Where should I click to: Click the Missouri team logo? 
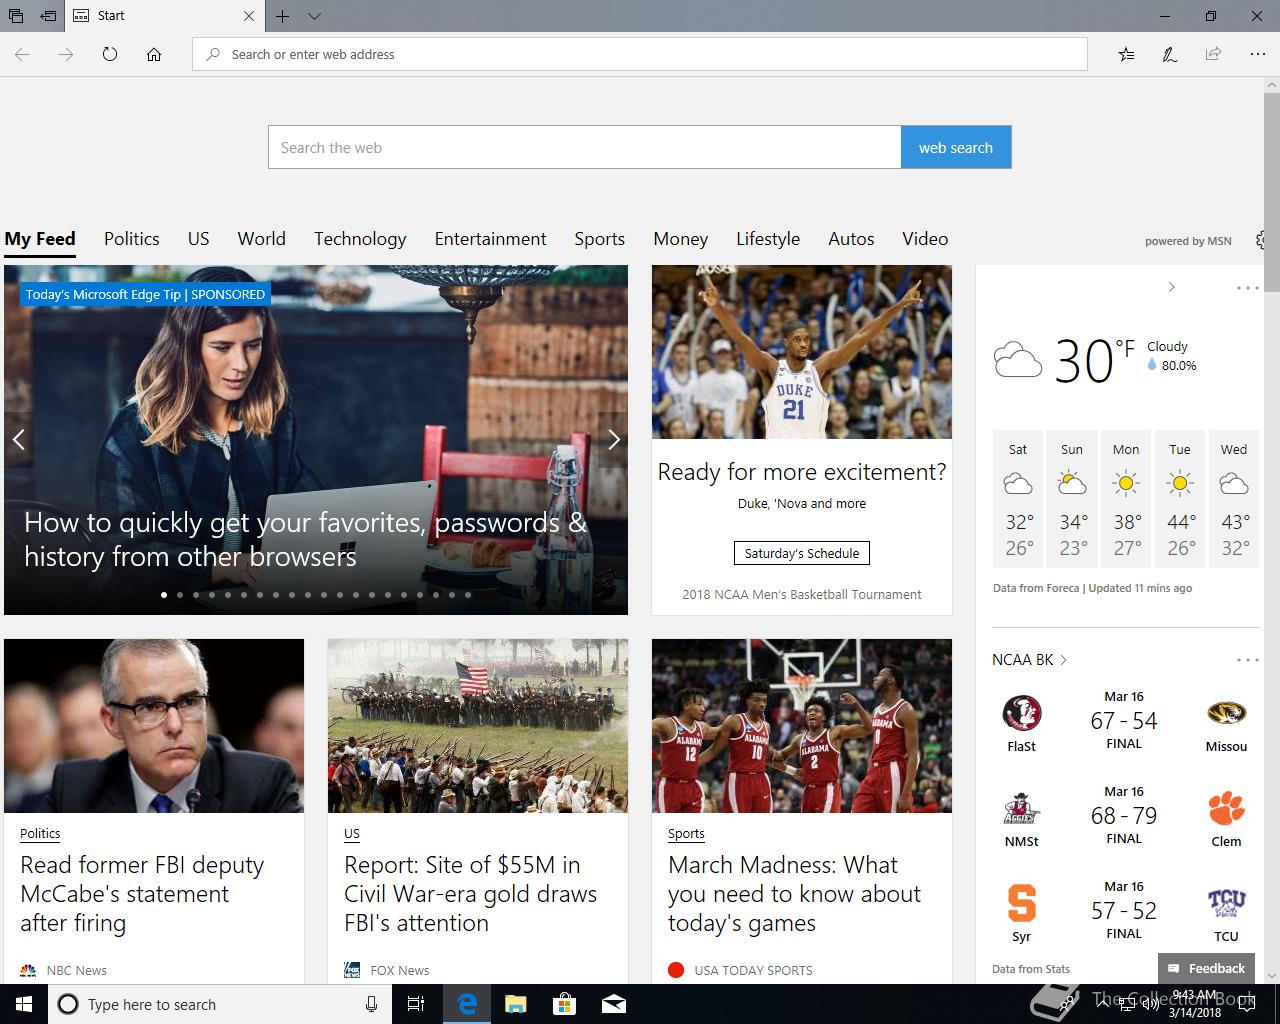(x=1226, y=713)
